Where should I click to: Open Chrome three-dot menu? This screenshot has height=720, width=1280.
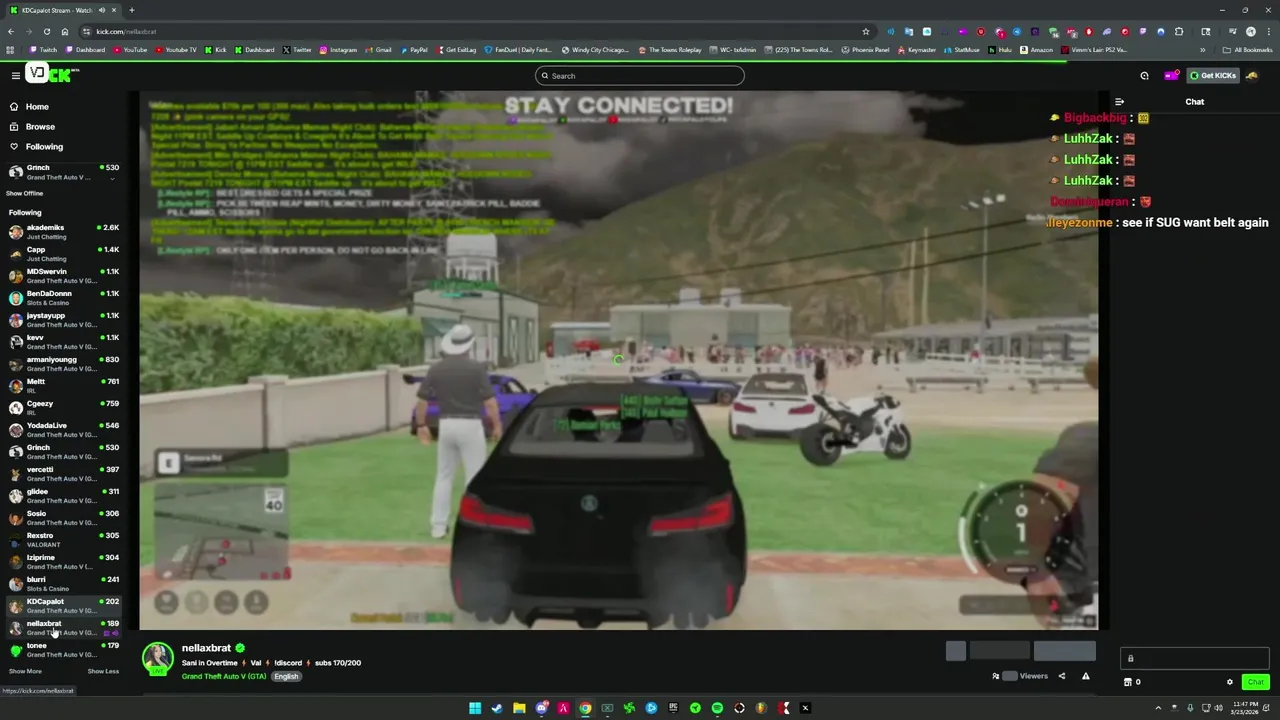coord(1269,31)
